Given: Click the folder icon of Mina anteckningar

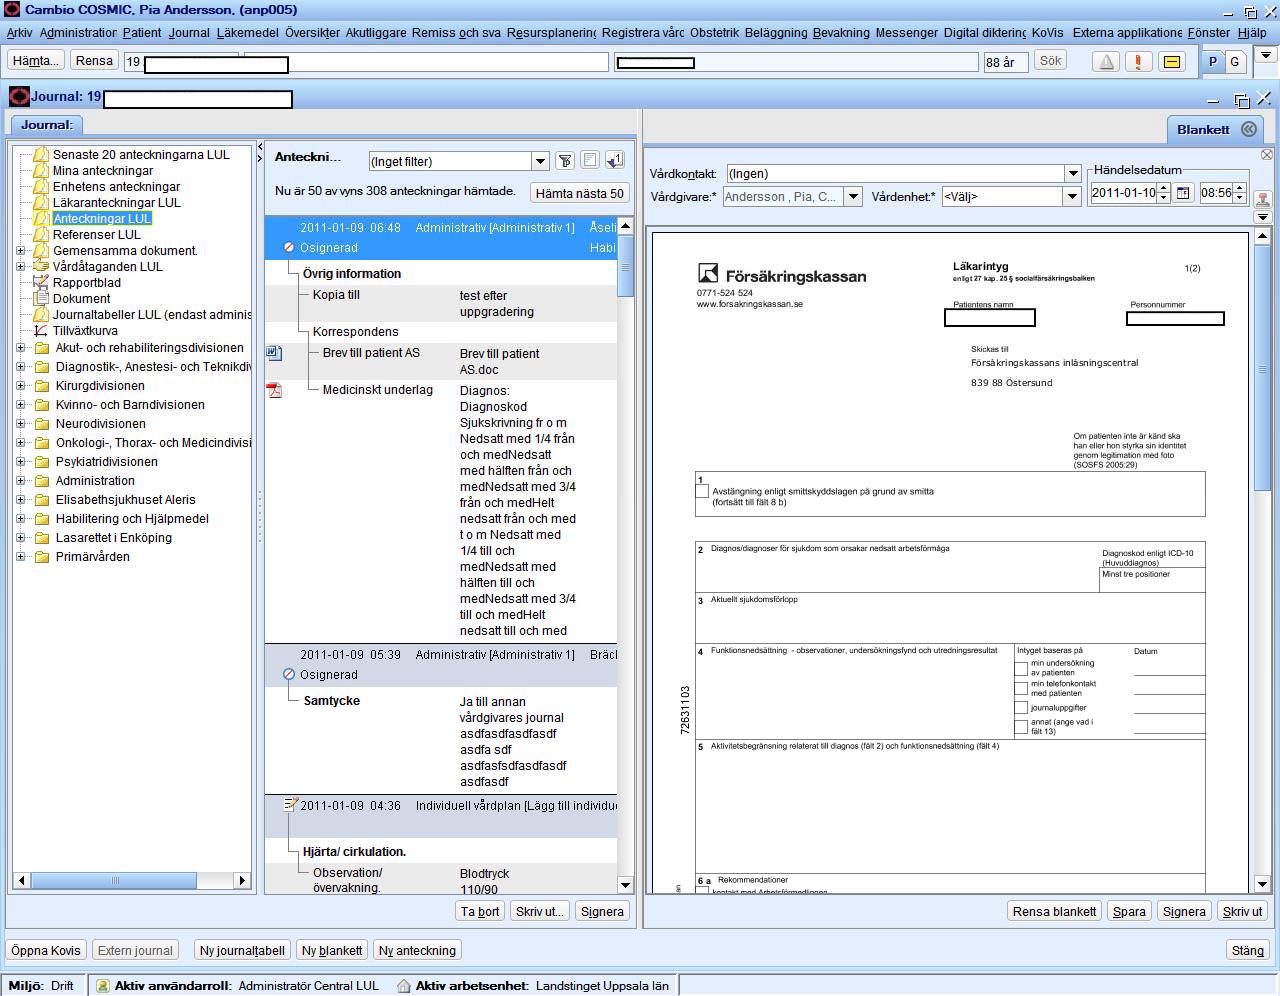Looking at the screenshot, I should click(41, 171).
